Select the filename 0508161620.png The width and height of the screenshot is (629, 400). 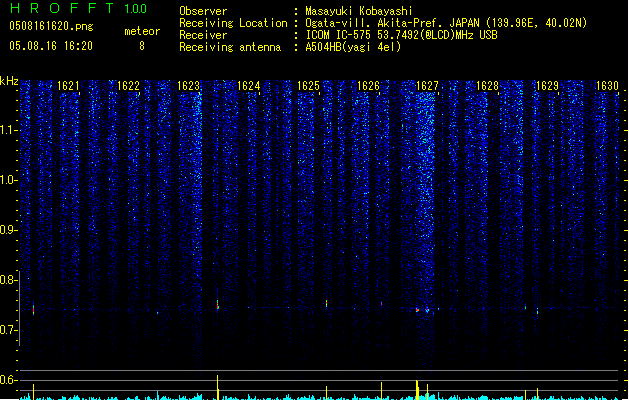click(51, 26)
